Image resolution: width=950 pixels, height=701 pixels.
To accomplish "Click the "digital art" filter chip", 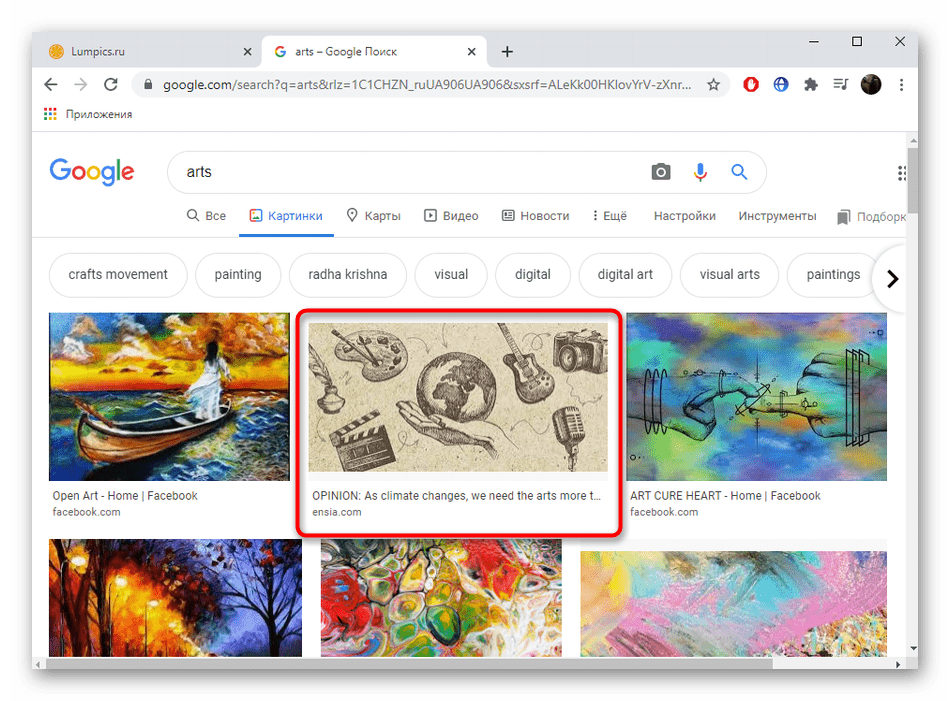I will click(625, 275).
